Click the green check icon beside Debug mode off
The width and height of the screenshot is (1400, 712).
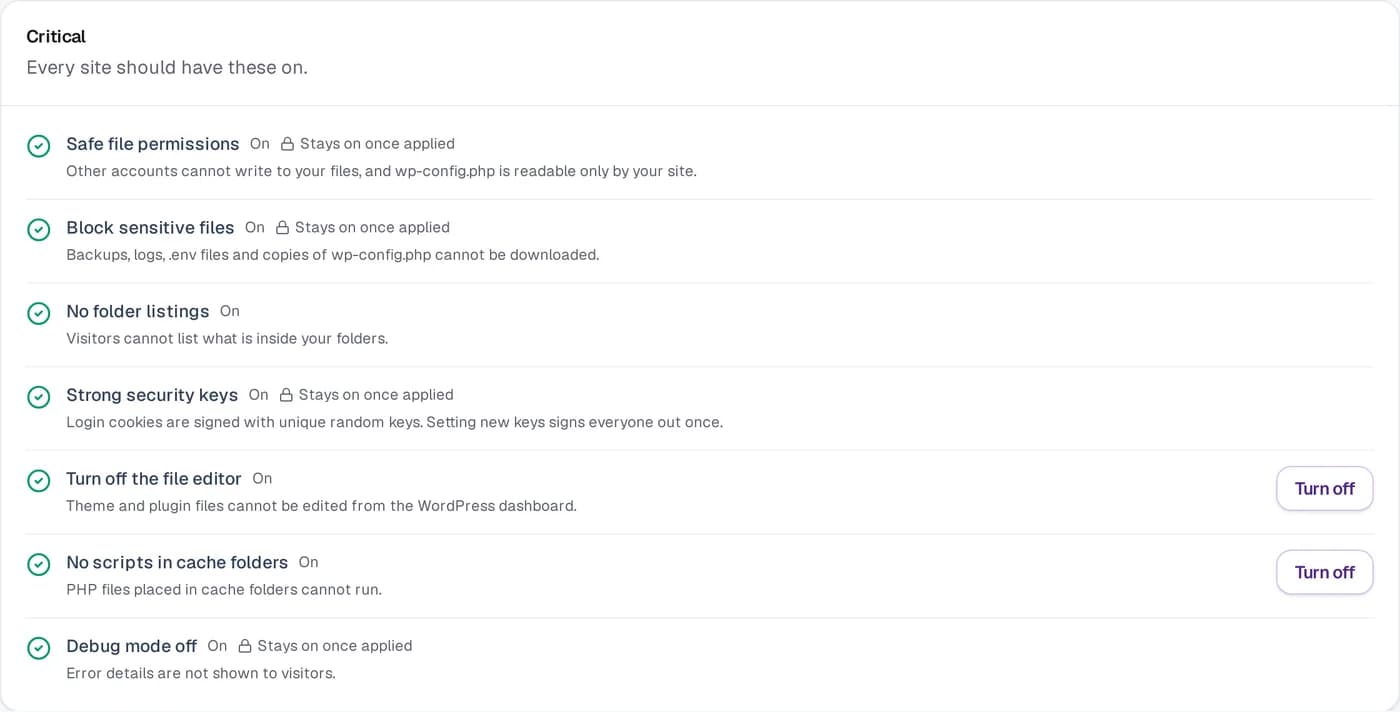[x=38, y=648]
